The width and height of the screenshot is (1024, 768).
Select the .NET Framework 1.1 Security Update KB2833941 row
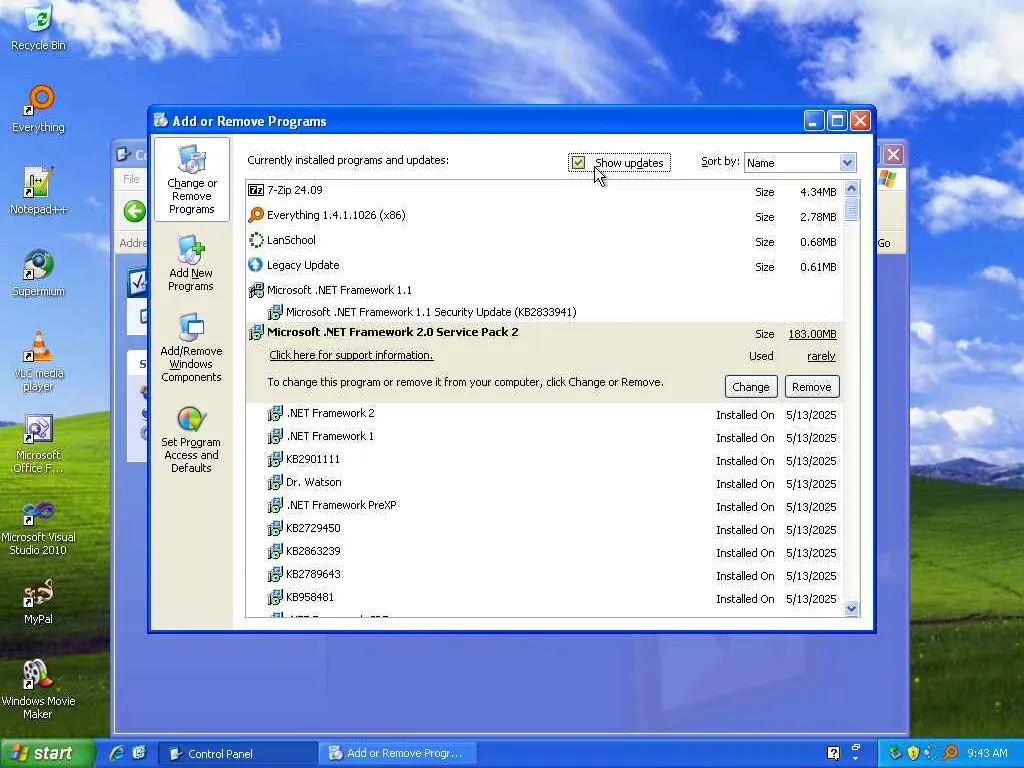tap(544, 312)
